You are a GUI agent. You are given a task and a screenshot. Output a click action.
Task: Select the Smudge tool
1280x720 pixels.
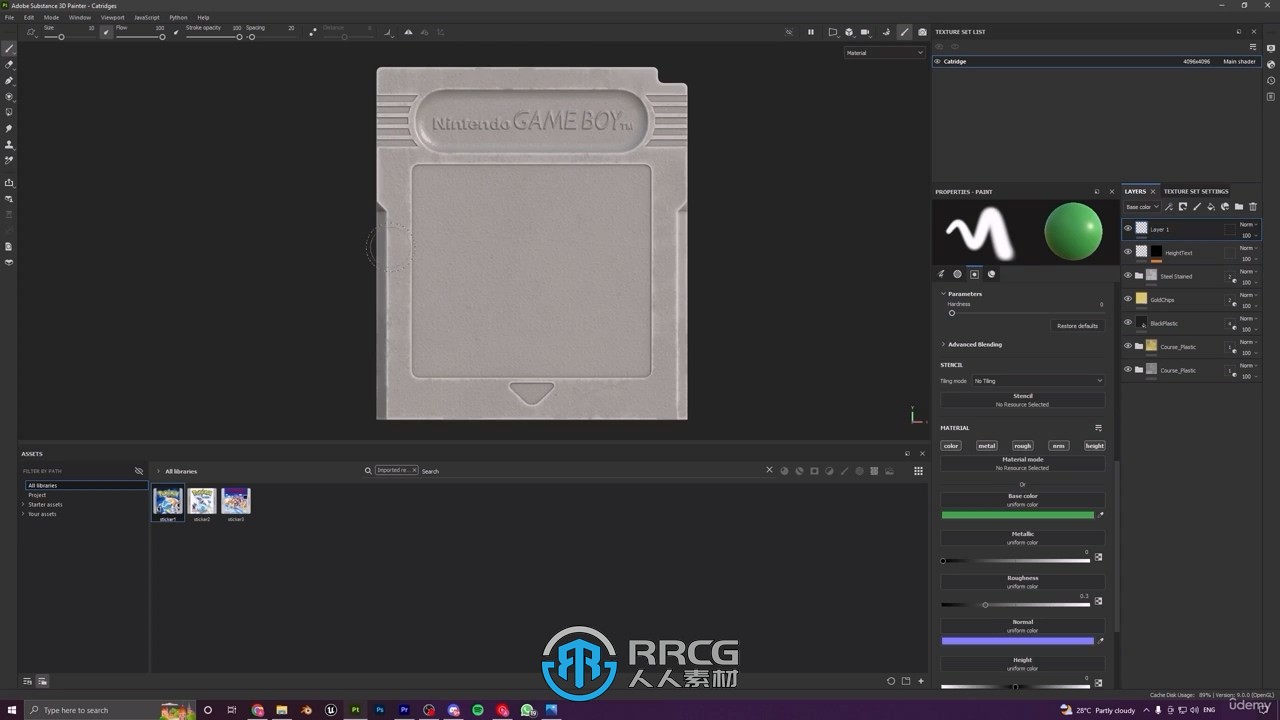(x=9, y=128)
